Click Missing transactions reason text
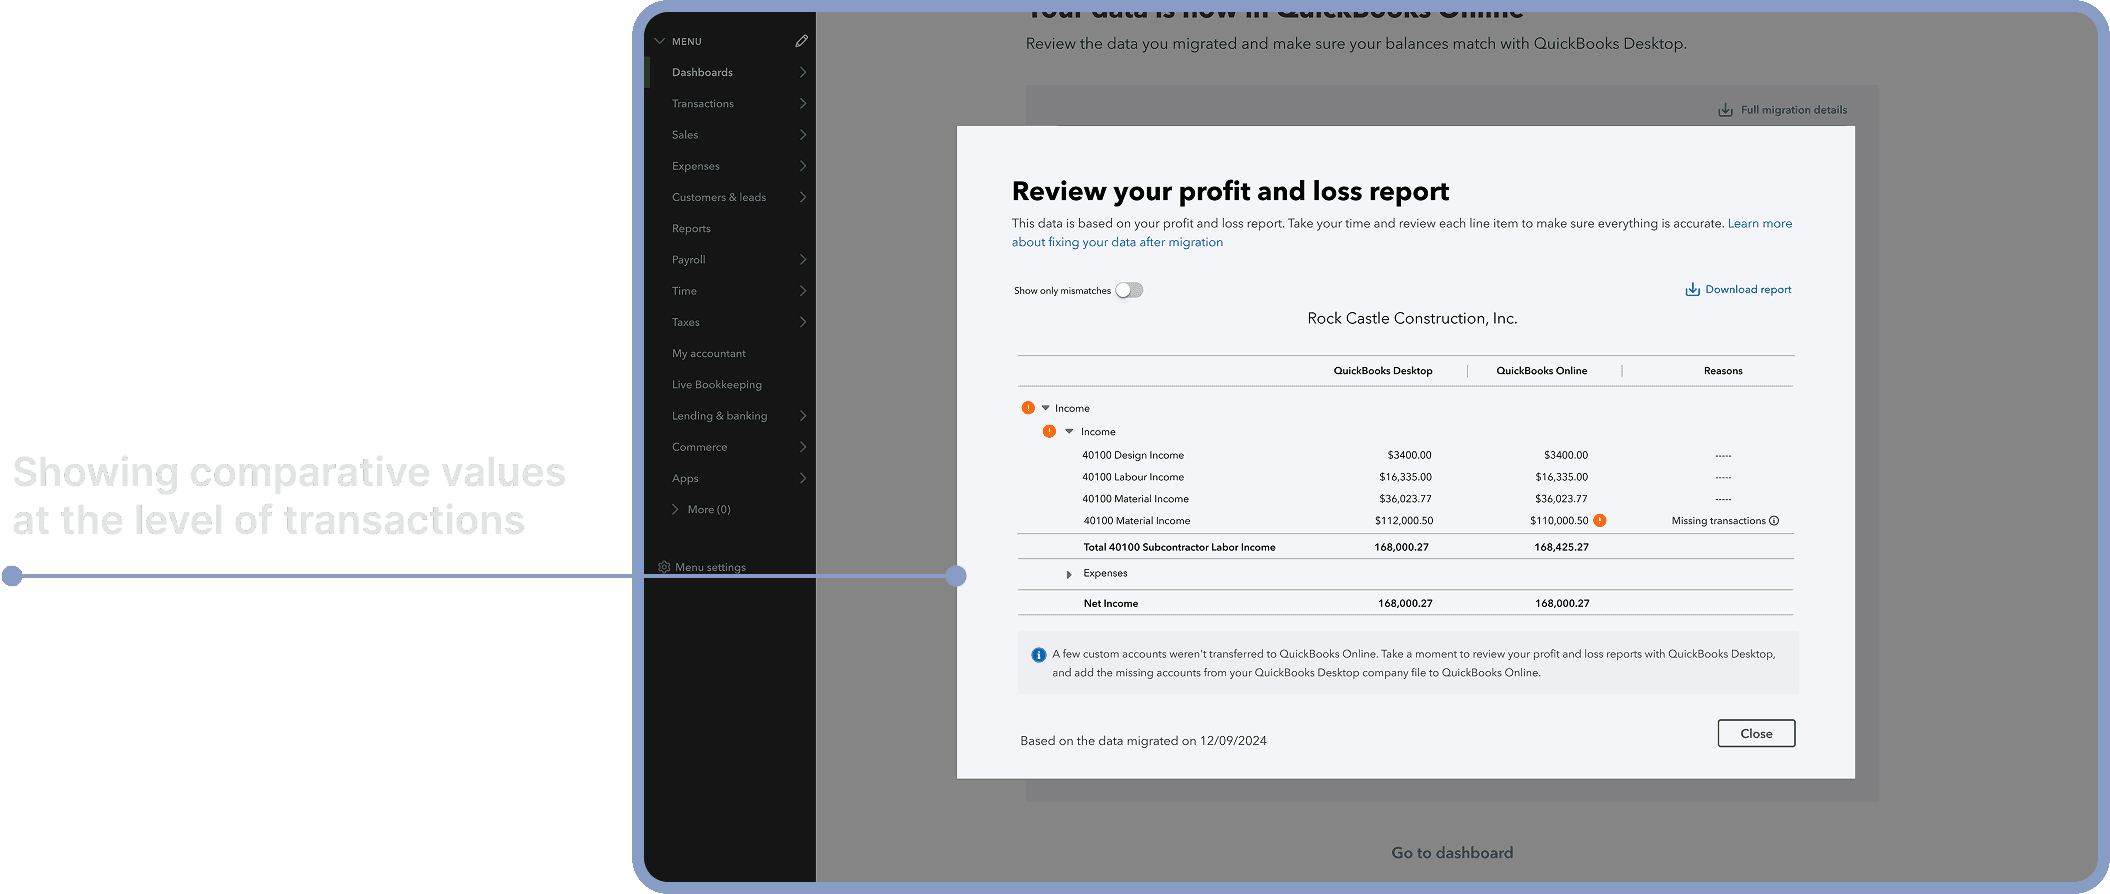The width and height of the screenshot is (2110, 894). pos(1718,521)
